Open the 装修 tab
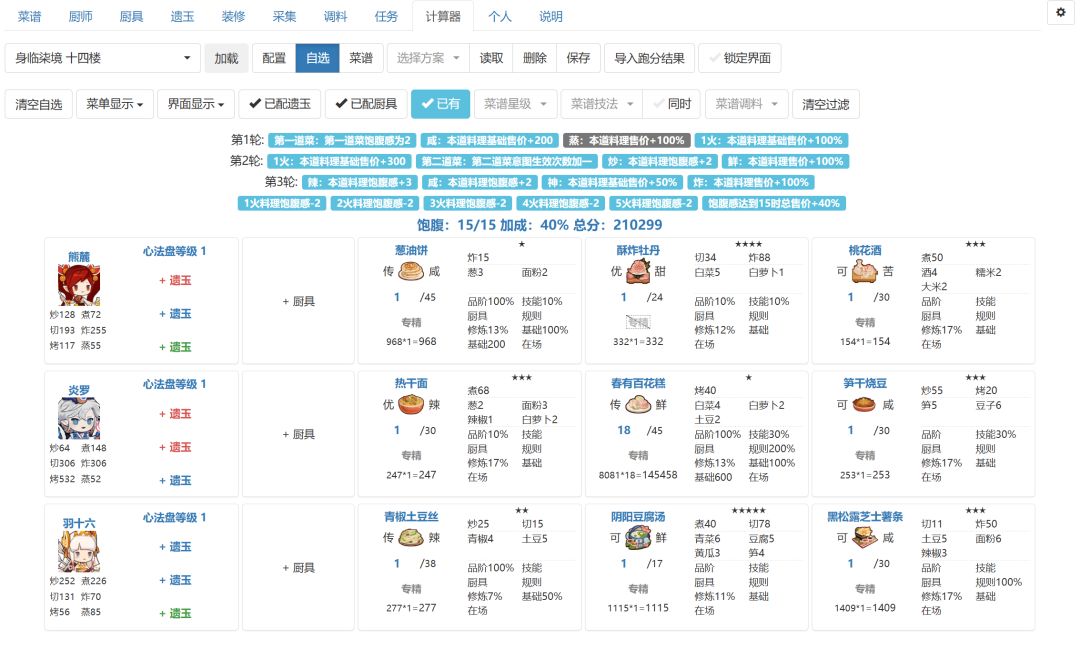 coord(233,17)
